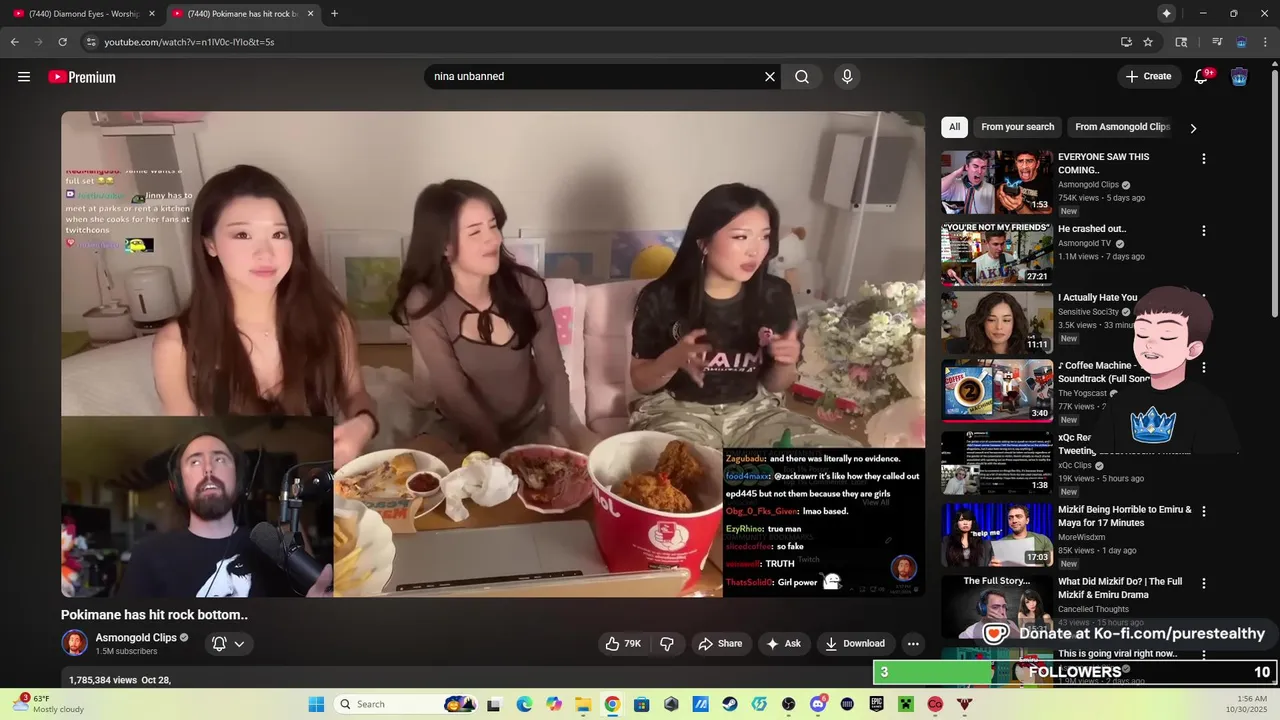The height and width of the screenshot is (720, 1280).
Task: Open the media controls toolbar icon
Action: (x=1217, y=42)
